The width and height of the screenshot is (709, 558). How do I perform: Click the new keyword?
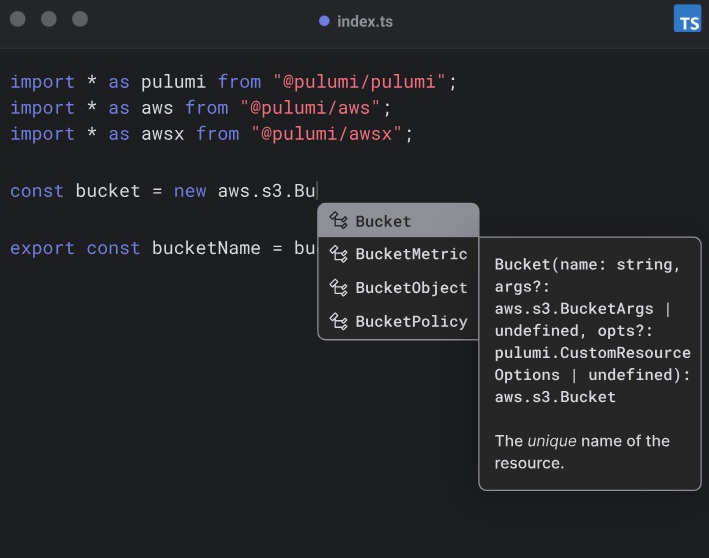coord(190,191)
